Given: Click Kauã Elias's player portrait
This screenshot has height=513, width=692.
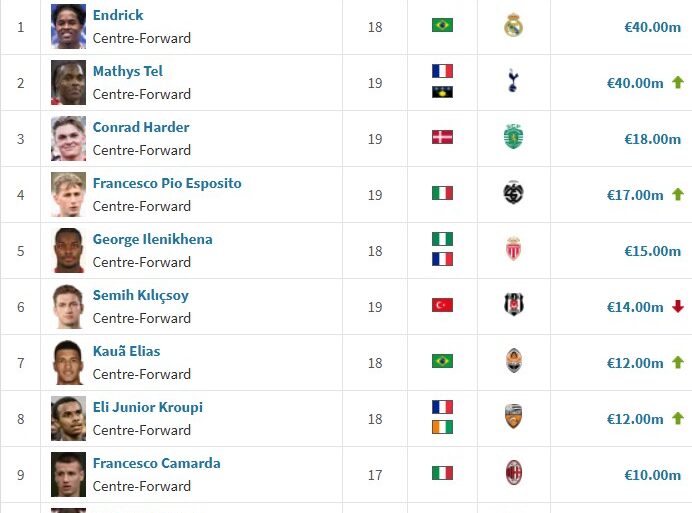Looking at the screenshot, I should pos(69,362).
